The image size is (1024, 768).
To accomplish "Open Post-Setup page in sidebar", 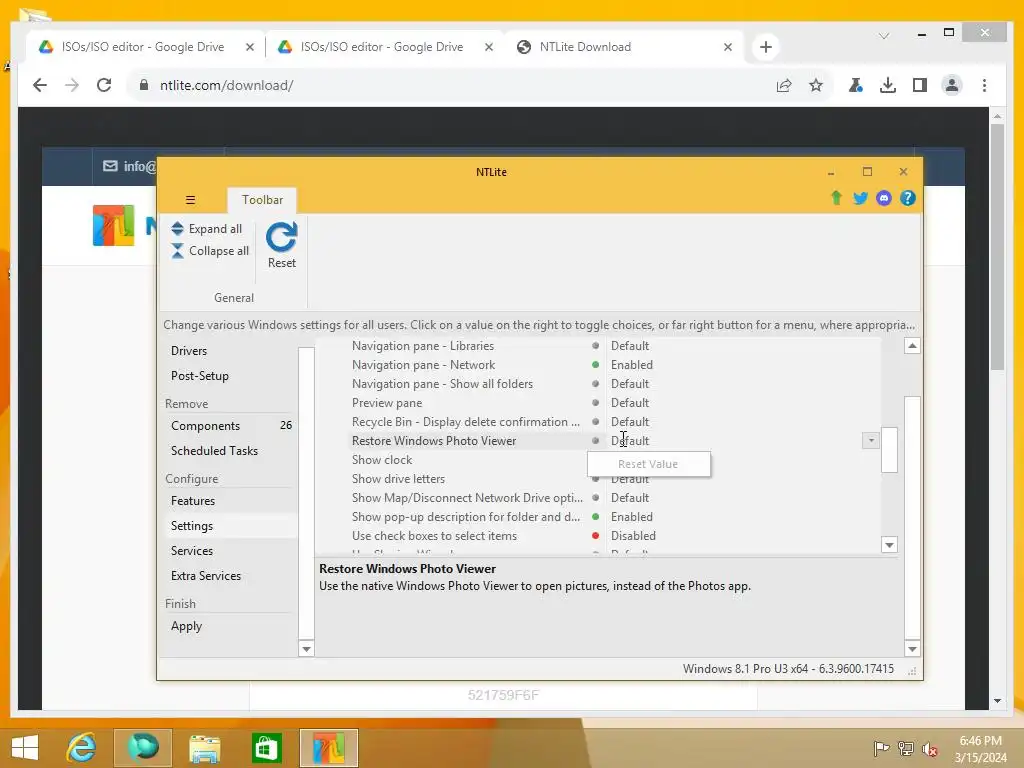I will (199, 376).
